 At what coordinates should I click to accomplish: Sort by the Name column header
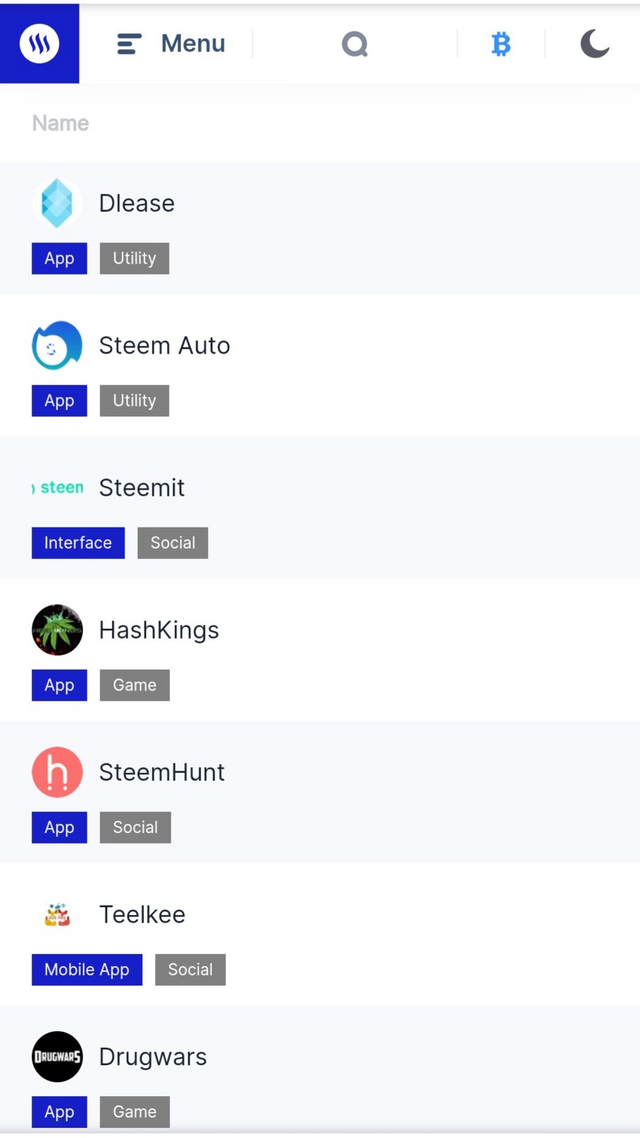click(x=60, y=123)
